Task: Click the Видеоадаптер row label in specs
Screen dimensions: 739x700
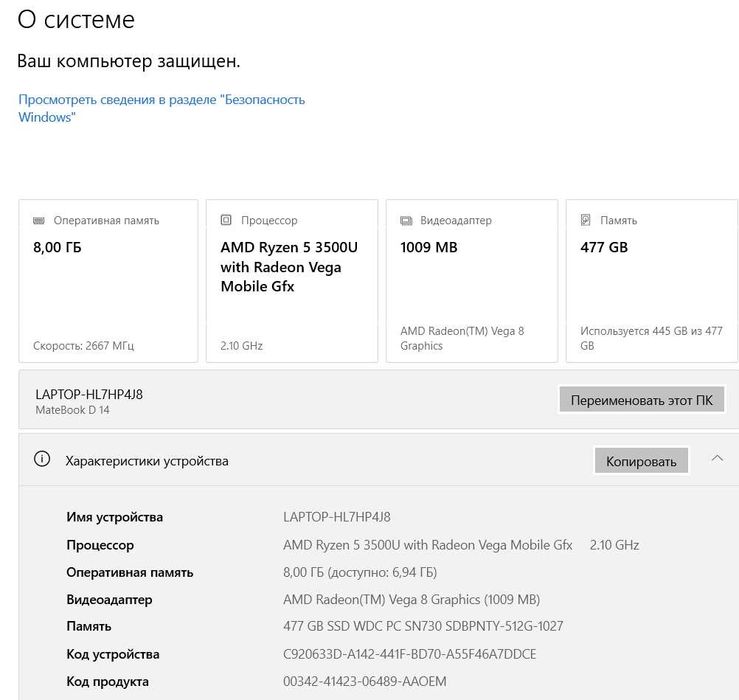Action: coord(109,600)
